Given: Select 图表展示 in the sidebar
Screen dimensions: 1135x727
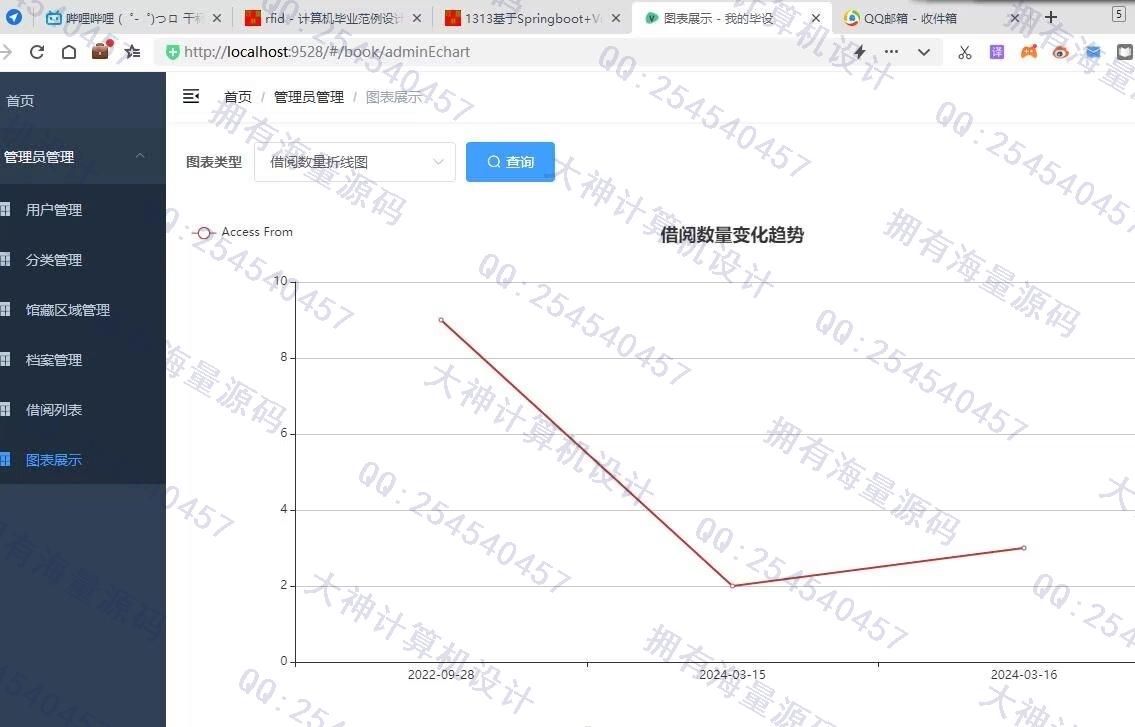Looking at the screenshot, I should click(83, 460).
